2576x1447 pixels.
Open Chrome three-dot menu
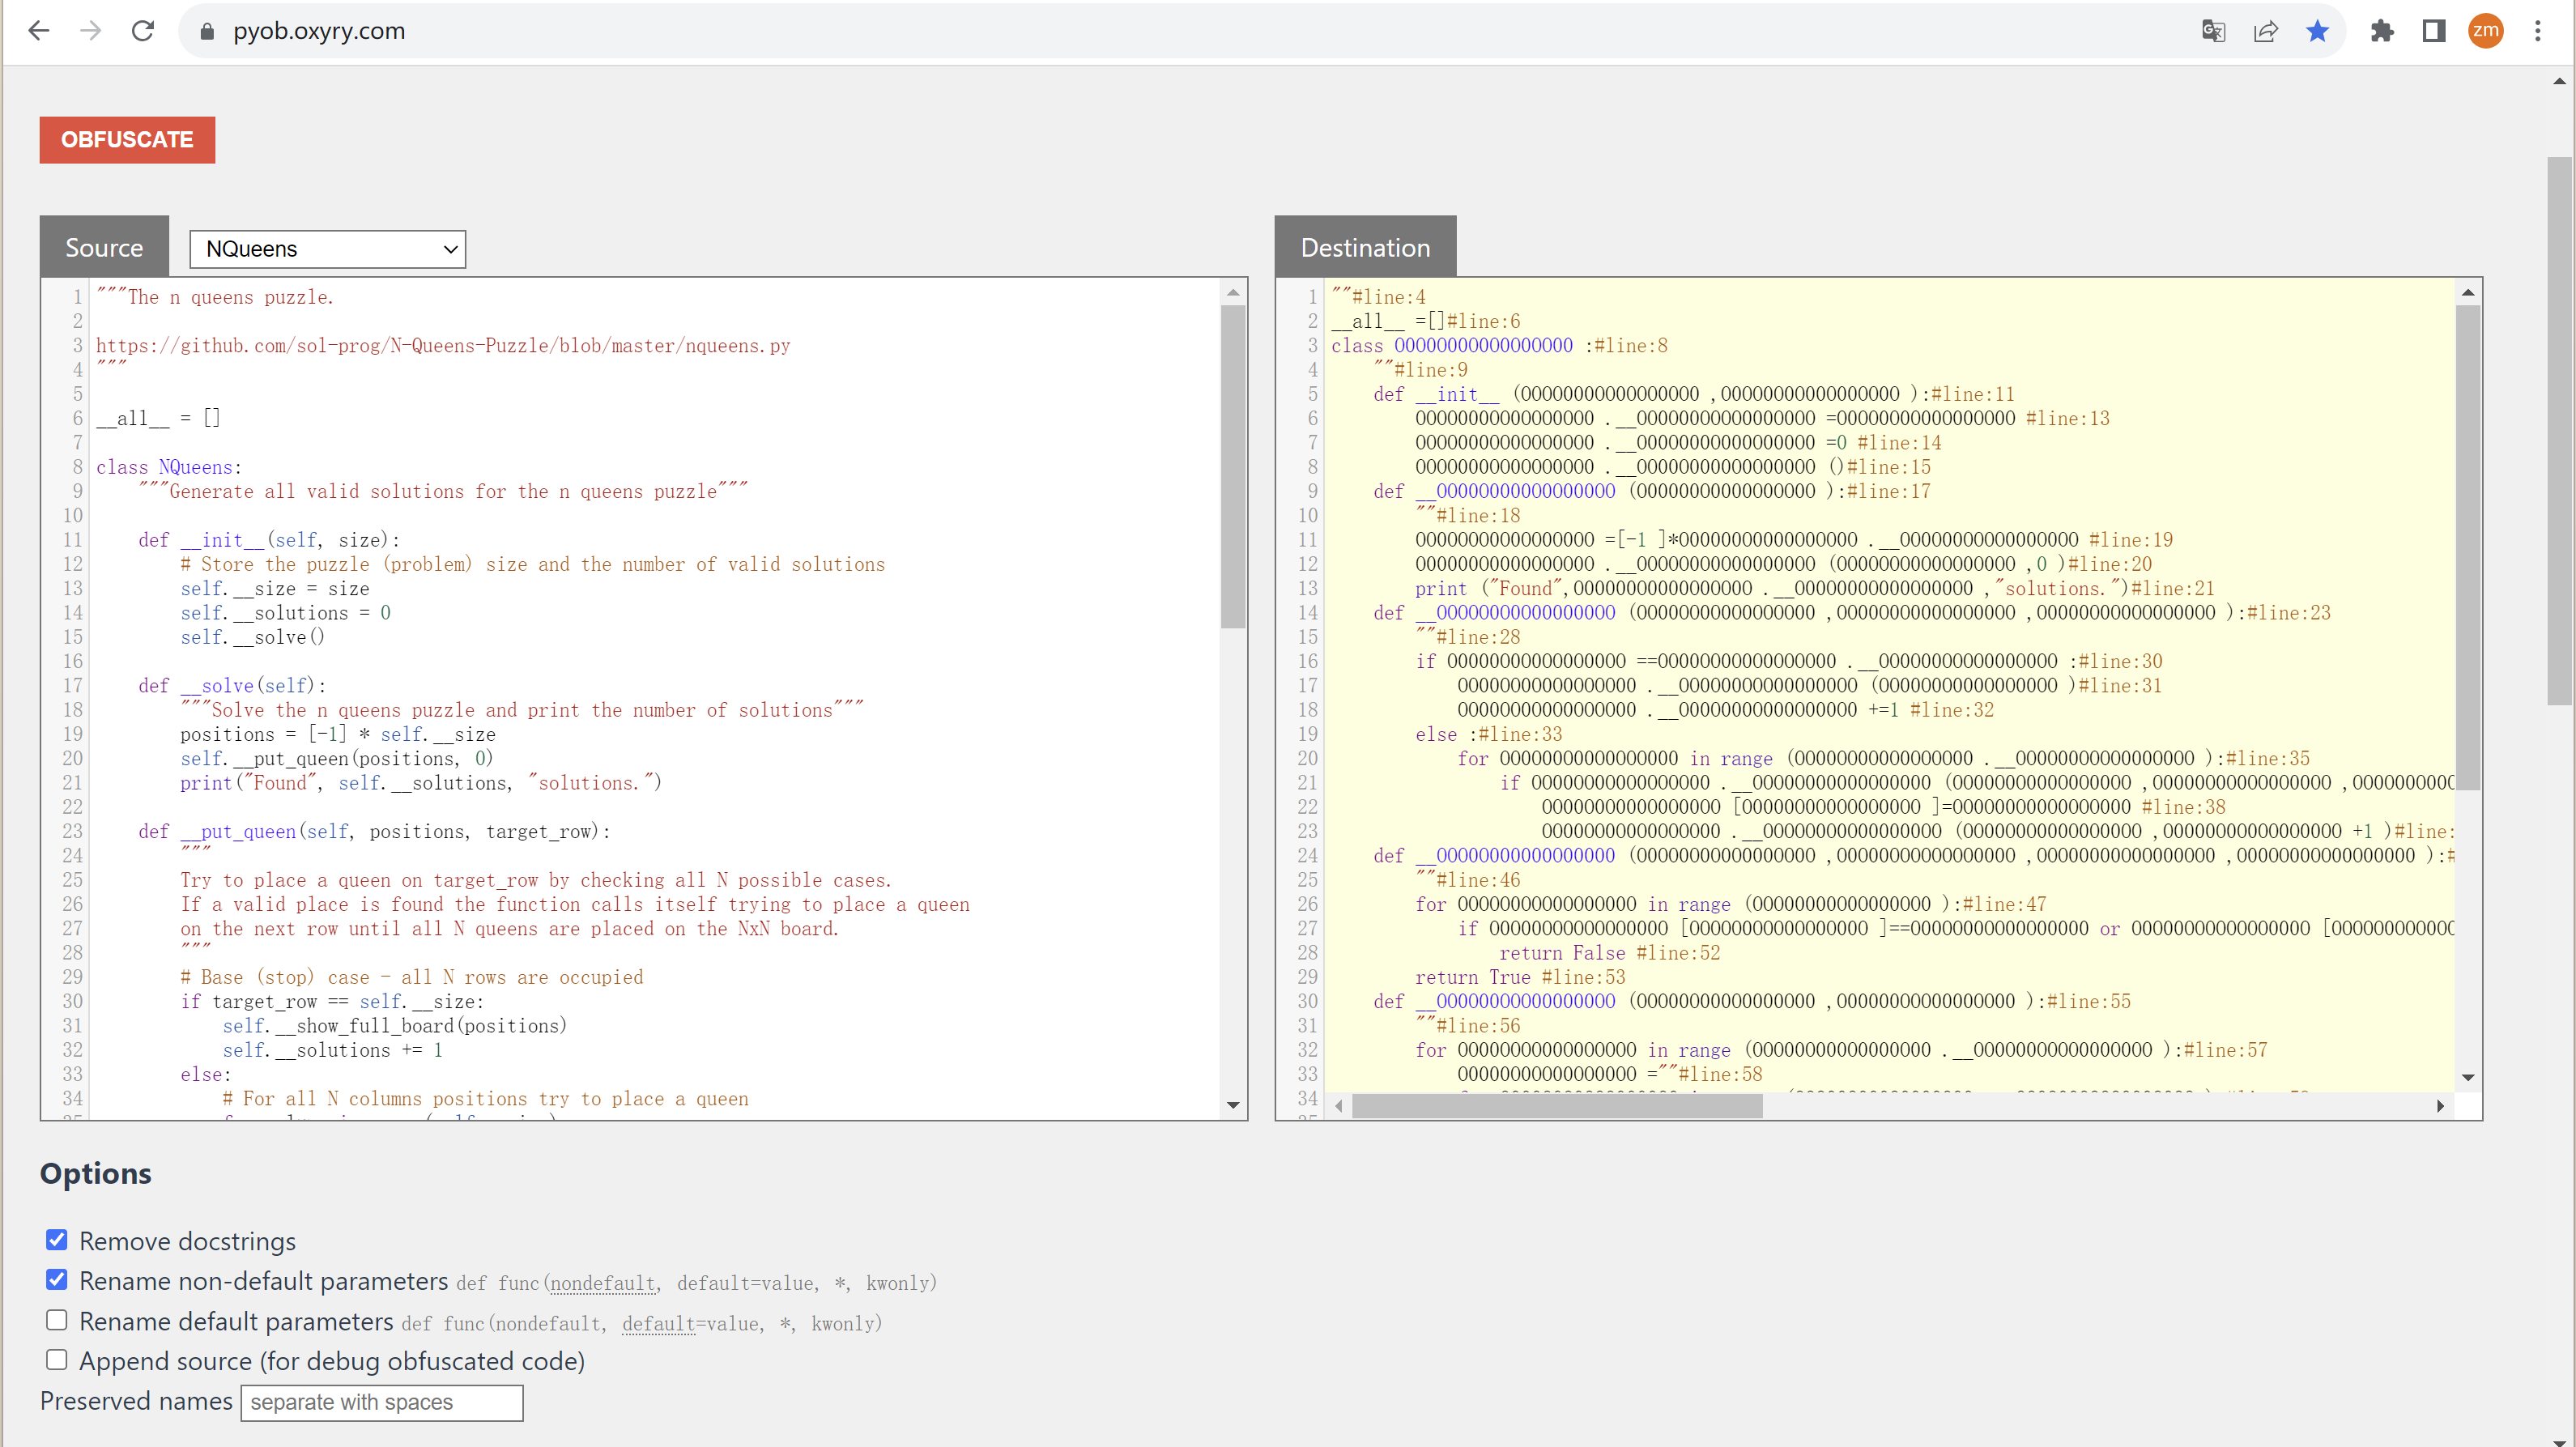[x=2537, y=31]
